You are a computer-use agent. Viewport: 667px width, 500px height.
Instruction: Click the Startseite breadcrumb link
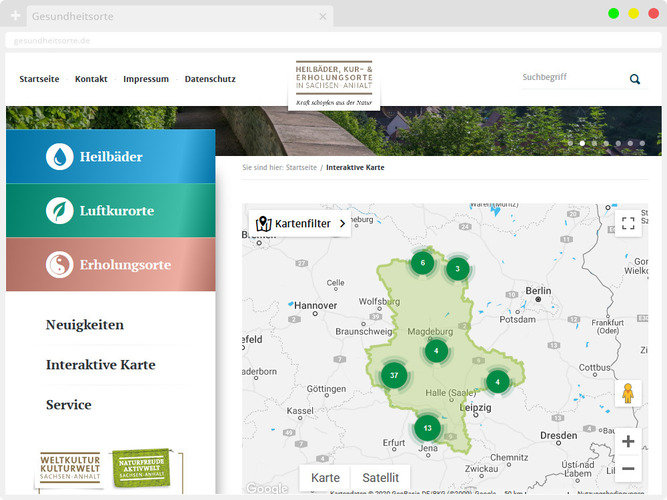301,168
